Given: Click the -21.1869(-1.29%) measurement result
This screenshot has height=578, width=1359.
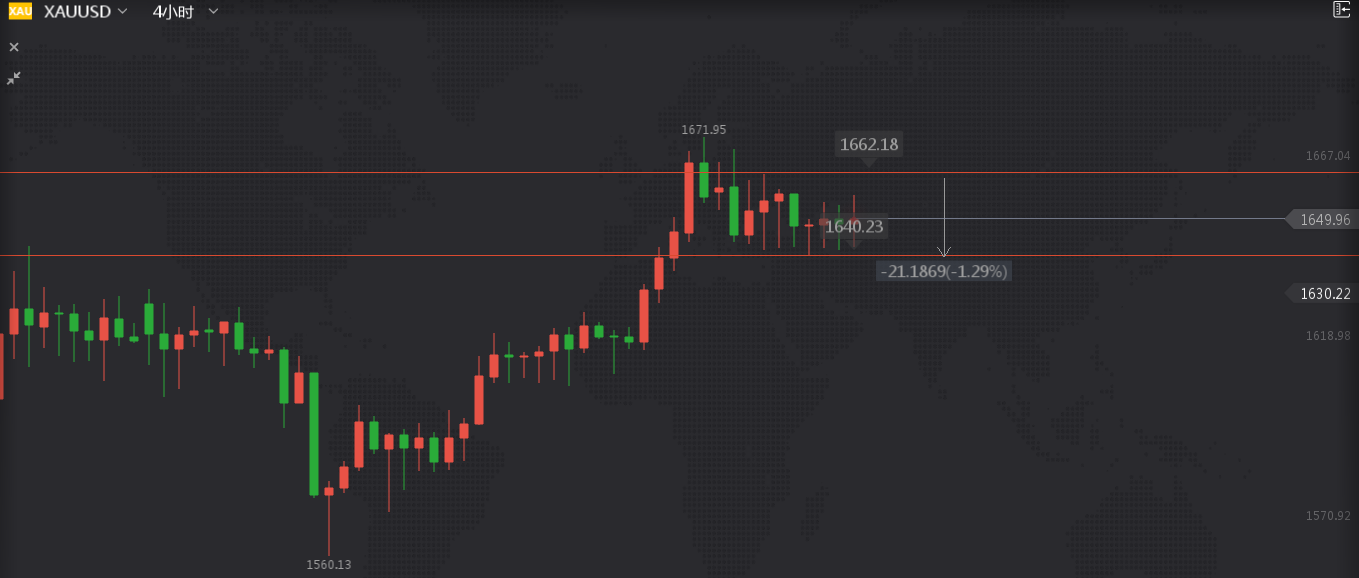Looking at the screenshot, I should pos(944,271).
